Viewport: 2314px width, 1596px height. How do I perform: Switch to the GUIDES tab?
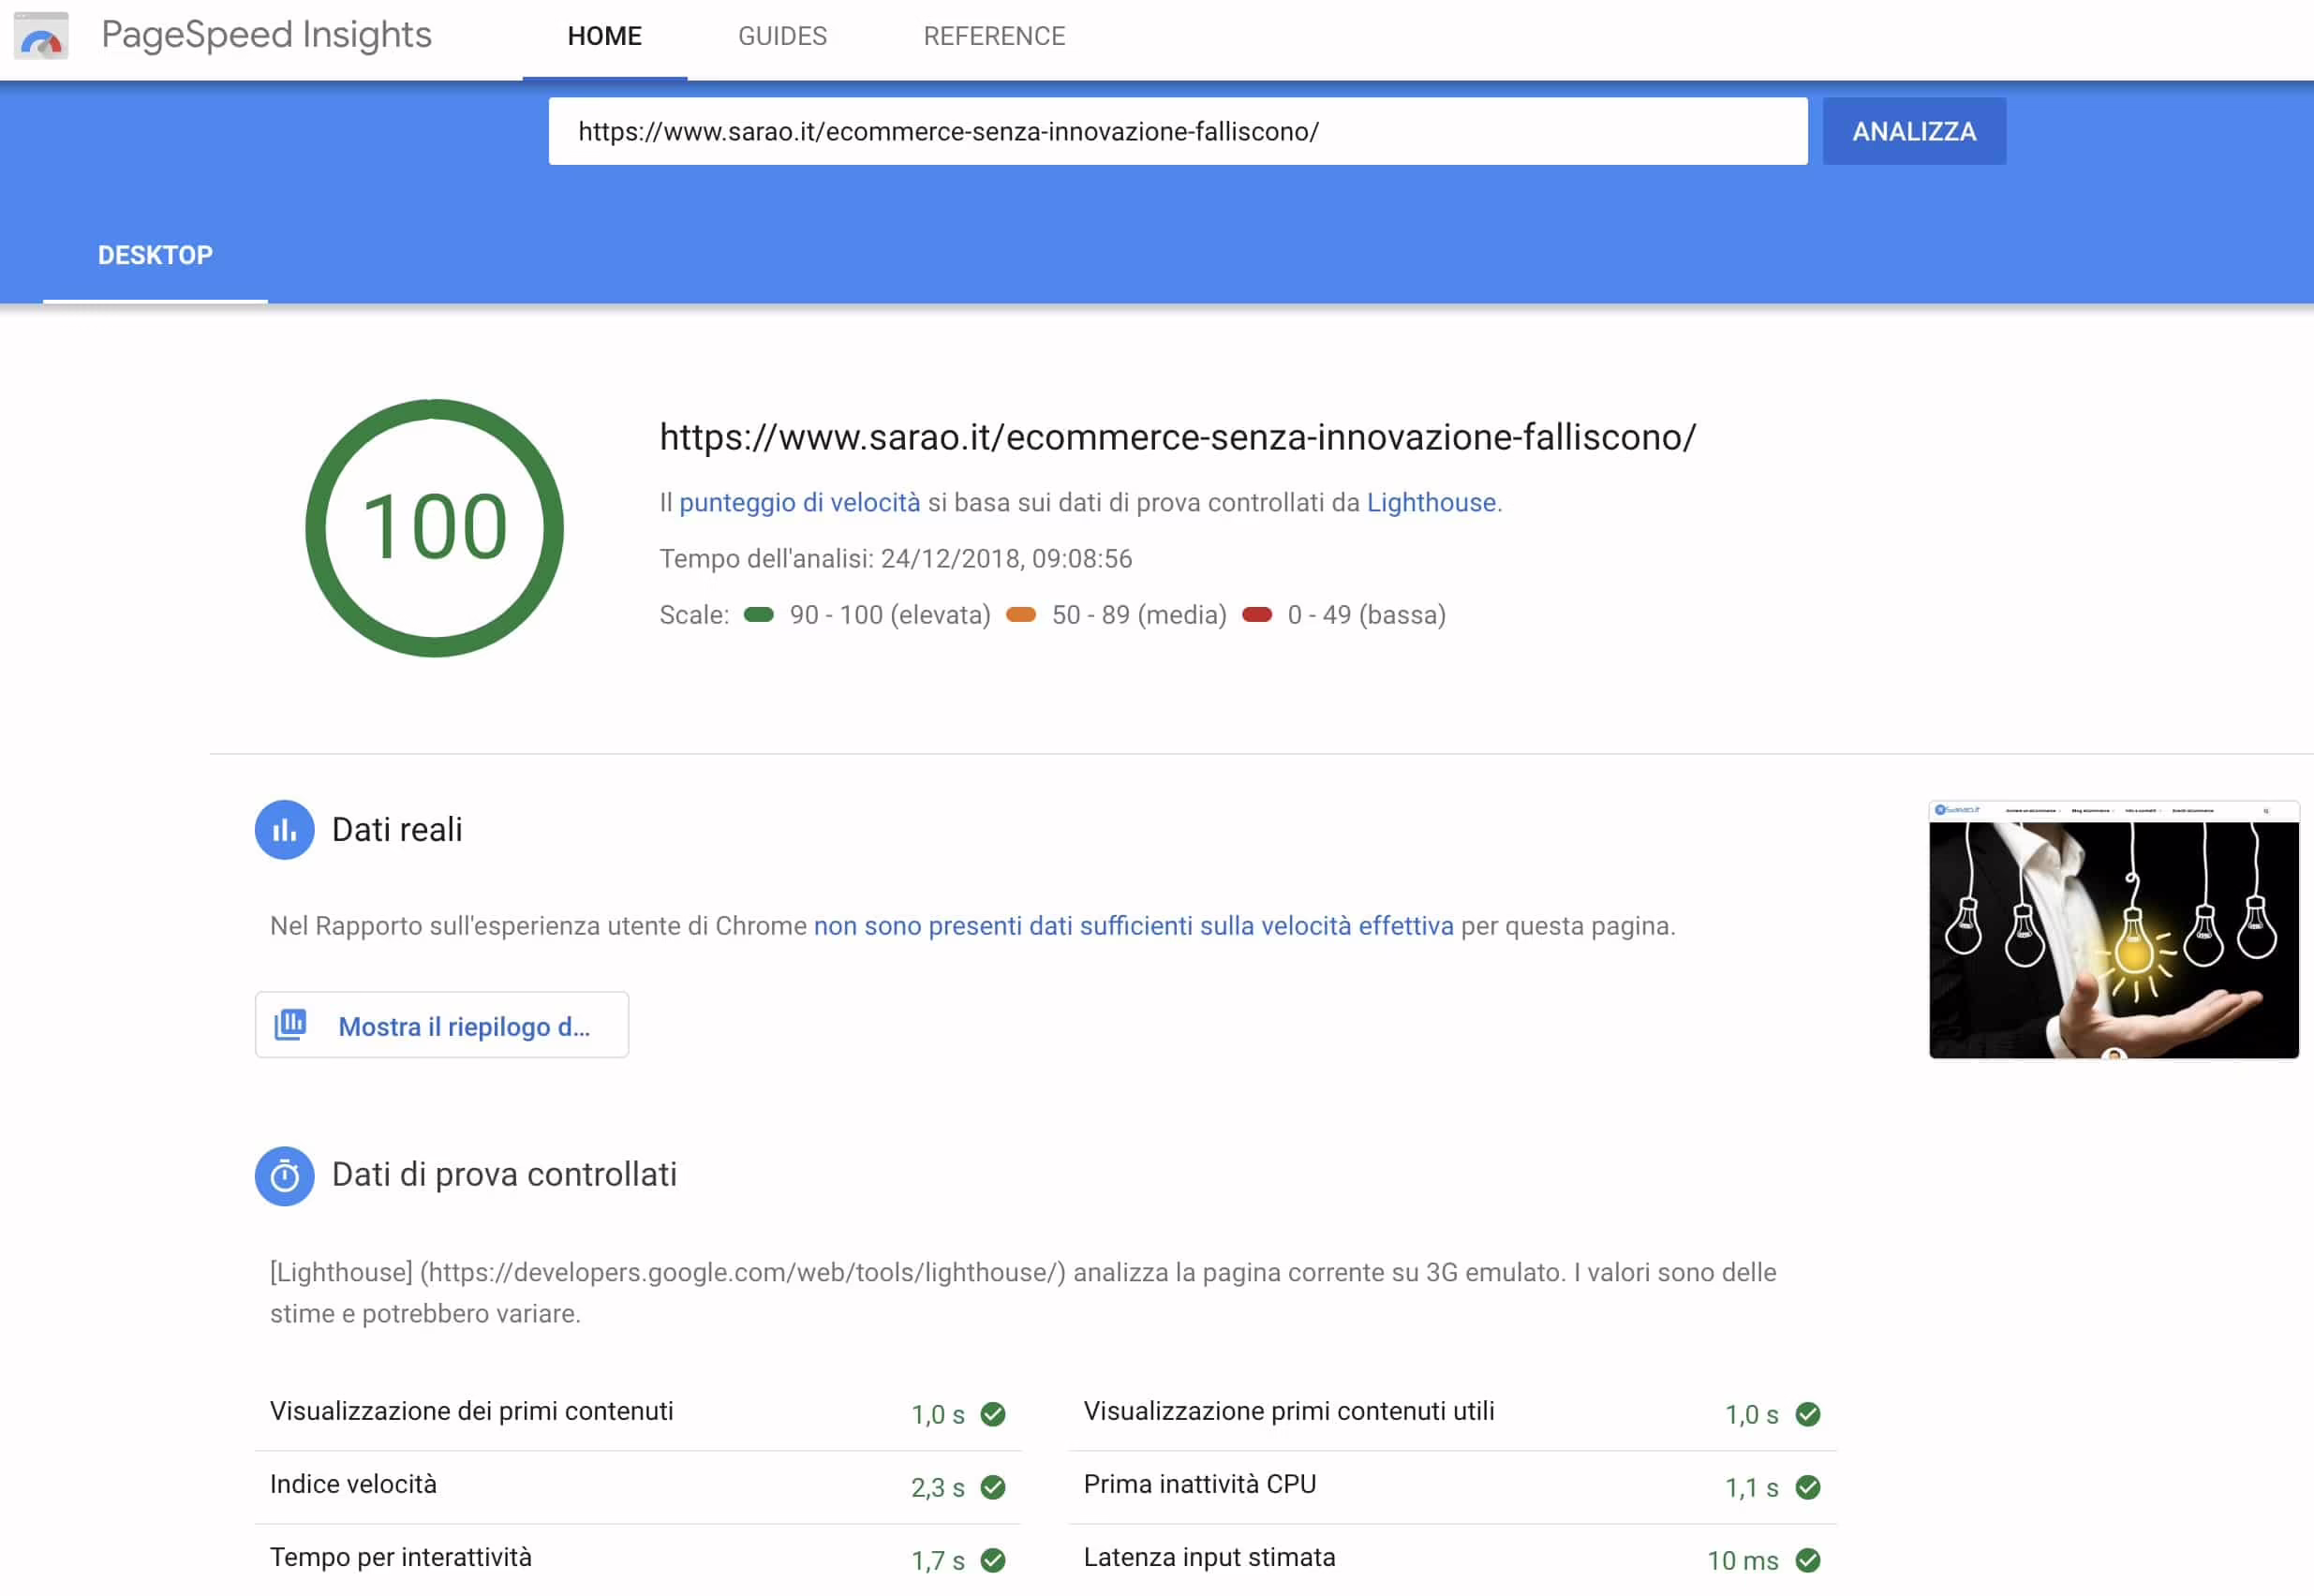tap(782, 36)
